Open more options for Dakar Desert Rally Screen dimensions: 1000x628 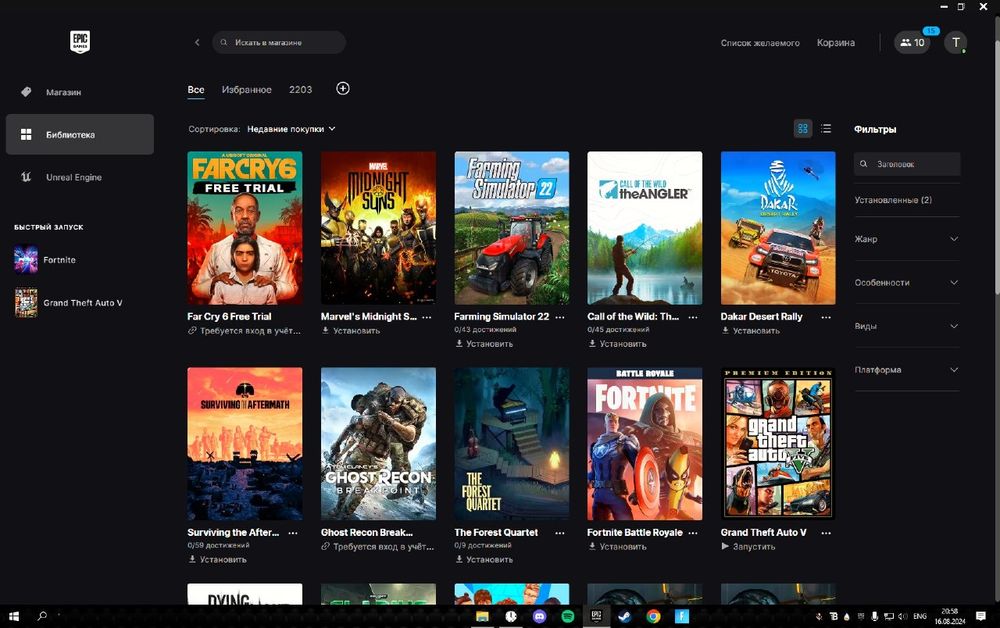coord(827,317)
